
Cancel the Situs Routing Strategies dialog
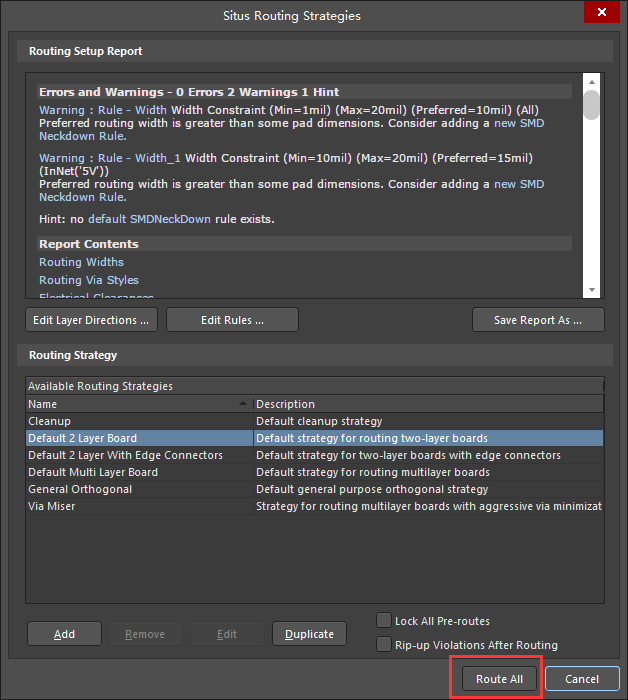point(582,679)
